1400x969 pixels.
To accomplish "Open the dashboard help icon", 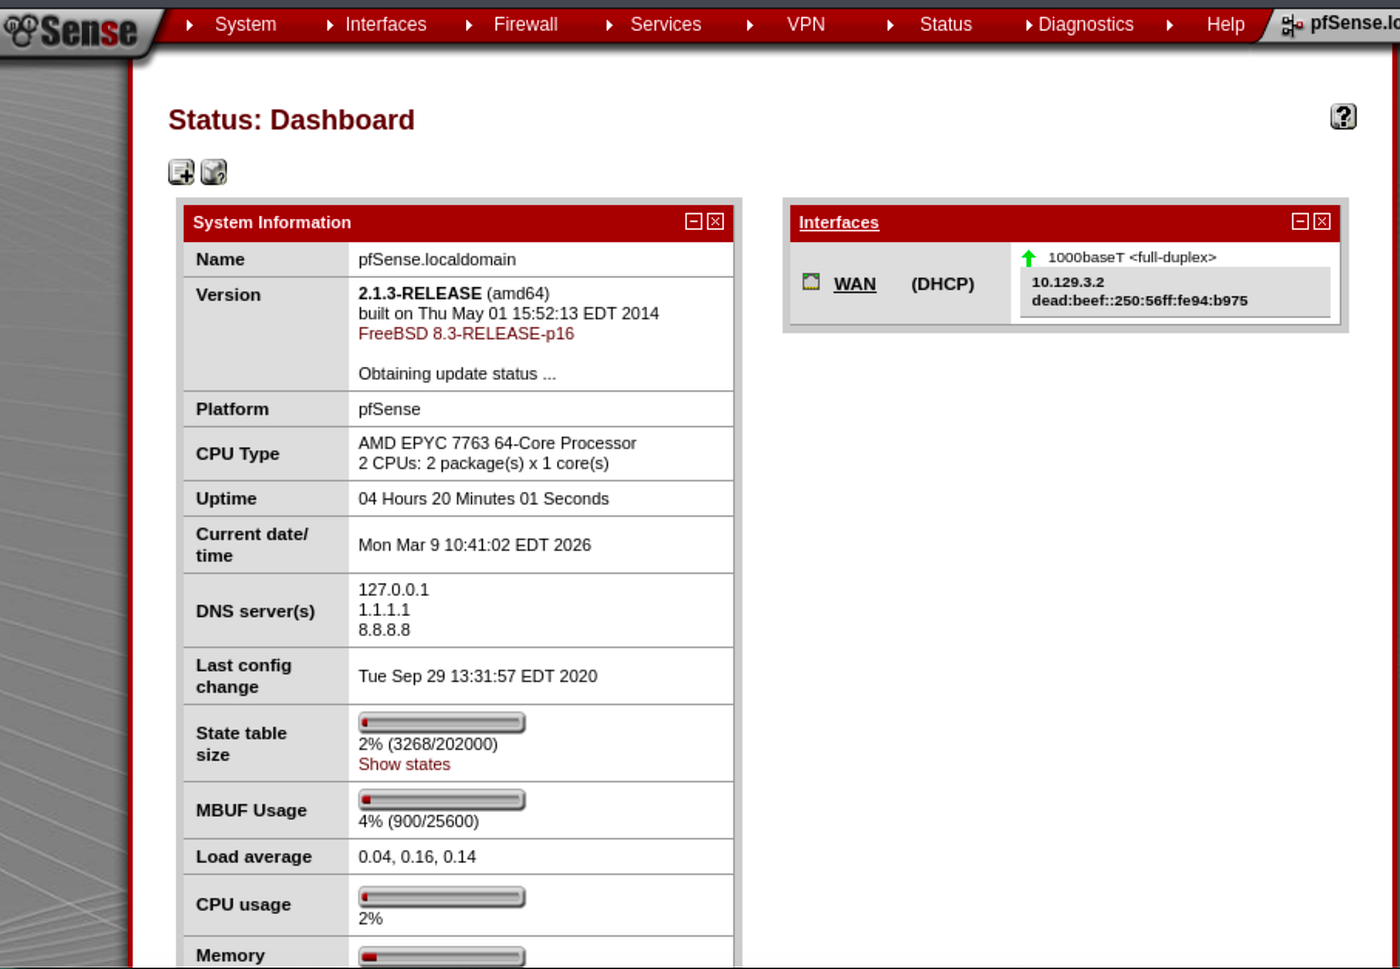I will (1343, 117).
